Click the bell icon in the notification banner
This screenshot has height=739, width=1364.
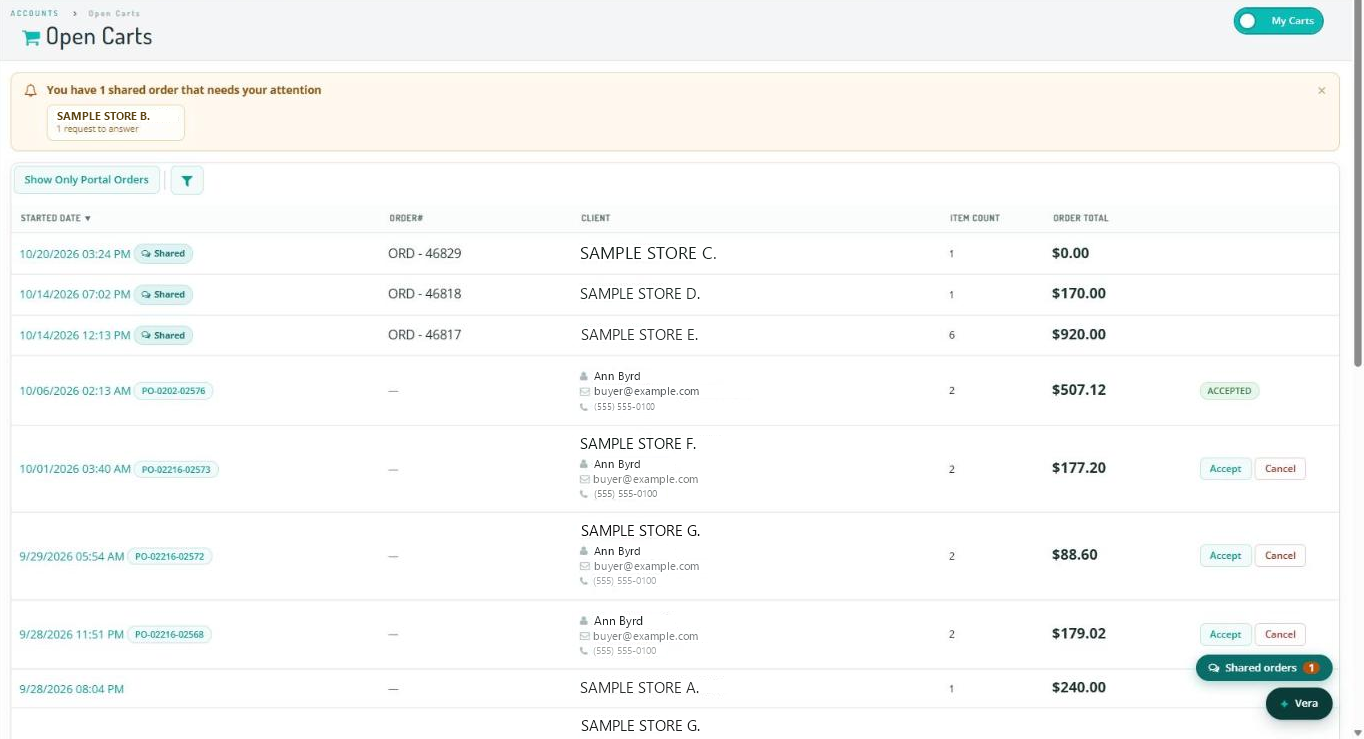(x=31, y=90)
